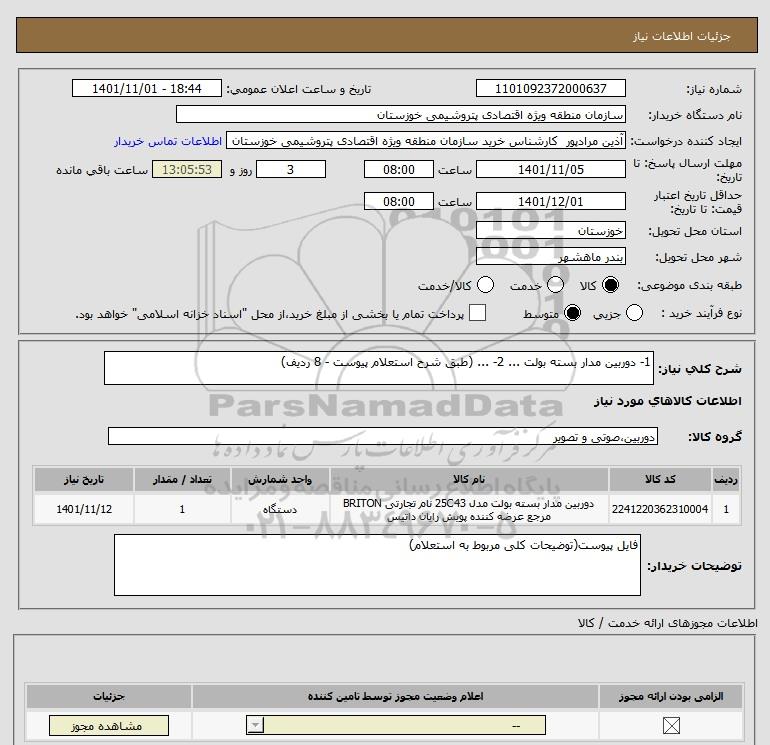Image resolution: width=770 pixels, height=745 pixels.
Task: Click the ردیف column header
Action: pos(726,479)
